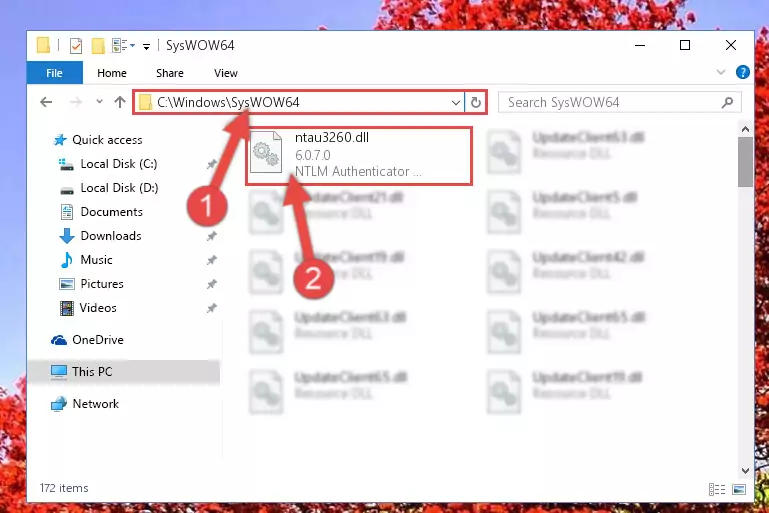Screen dimensions: 769x513
Task: Click the Properties checkmark icon in title bar
Action: pos(76,46)
